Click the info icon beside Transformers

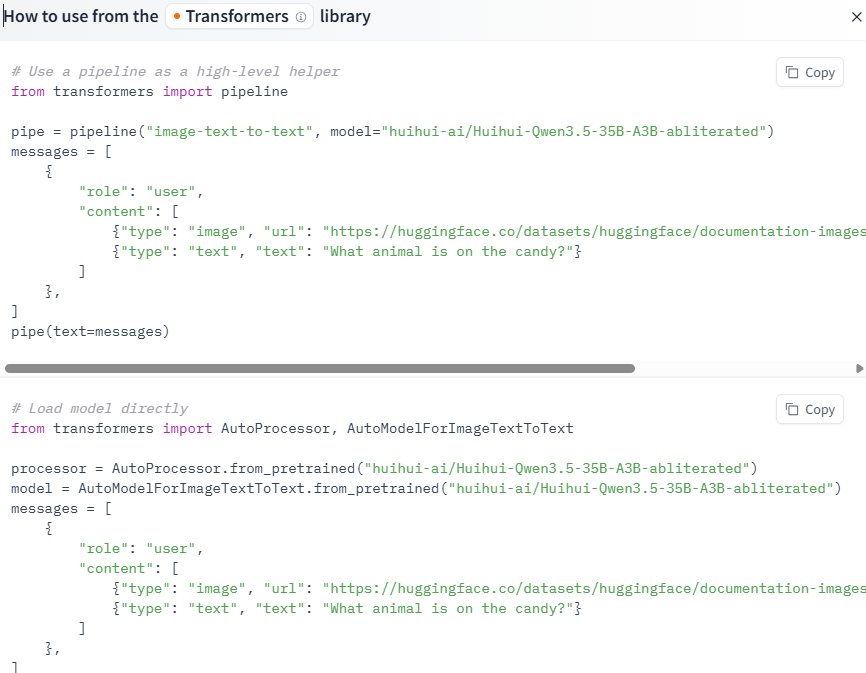pos(301,17)
